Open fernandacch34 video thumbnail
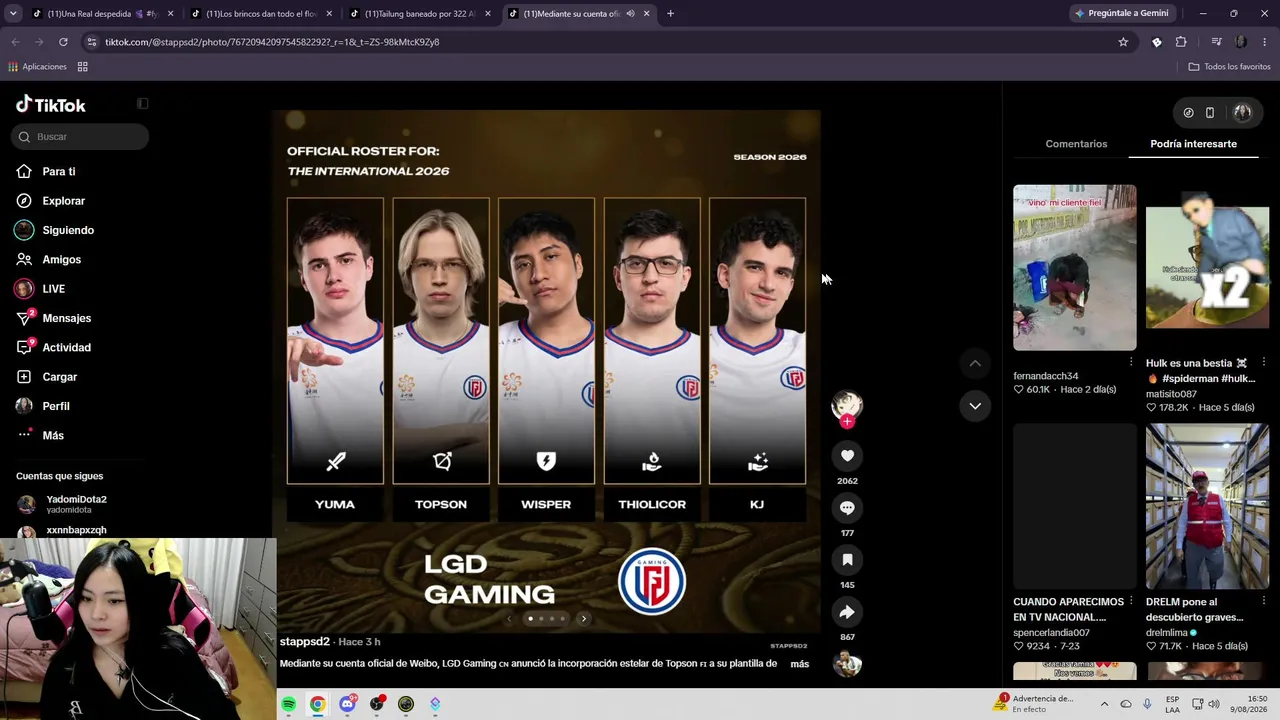The width and height of the screenshot is (1280, 720). [1074, 267]
